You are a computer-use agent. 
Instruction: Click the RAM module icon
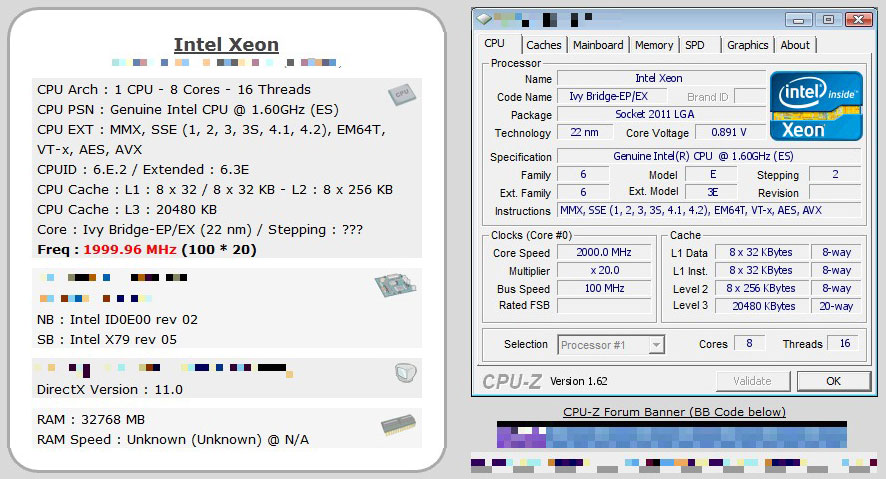[398, 425]
